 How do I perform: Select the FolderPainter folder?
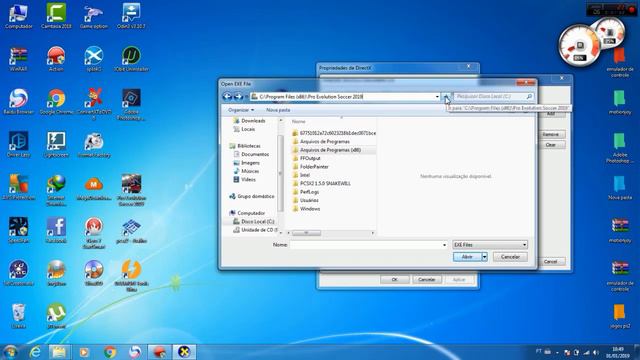[310, 167]
